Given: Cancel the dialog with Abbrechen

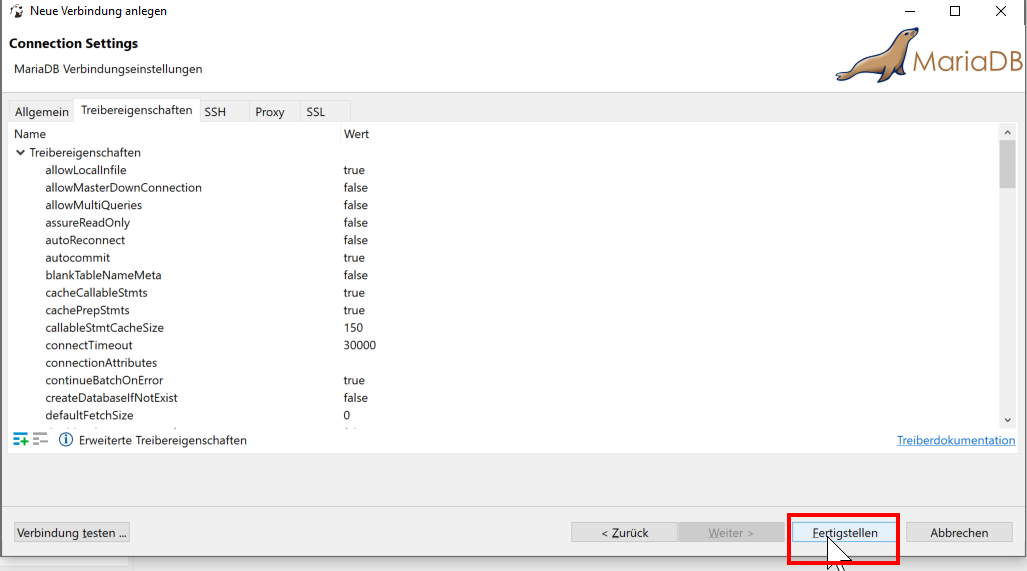Looking at the screenshot, I should [959, 533].
